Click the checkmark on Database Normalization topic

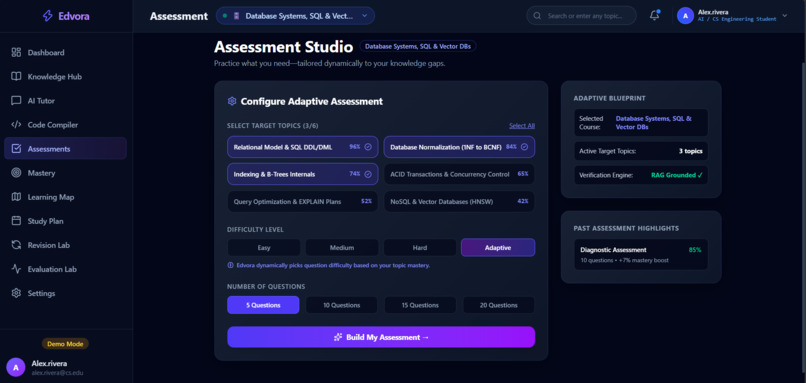click(x=524, y=147)
